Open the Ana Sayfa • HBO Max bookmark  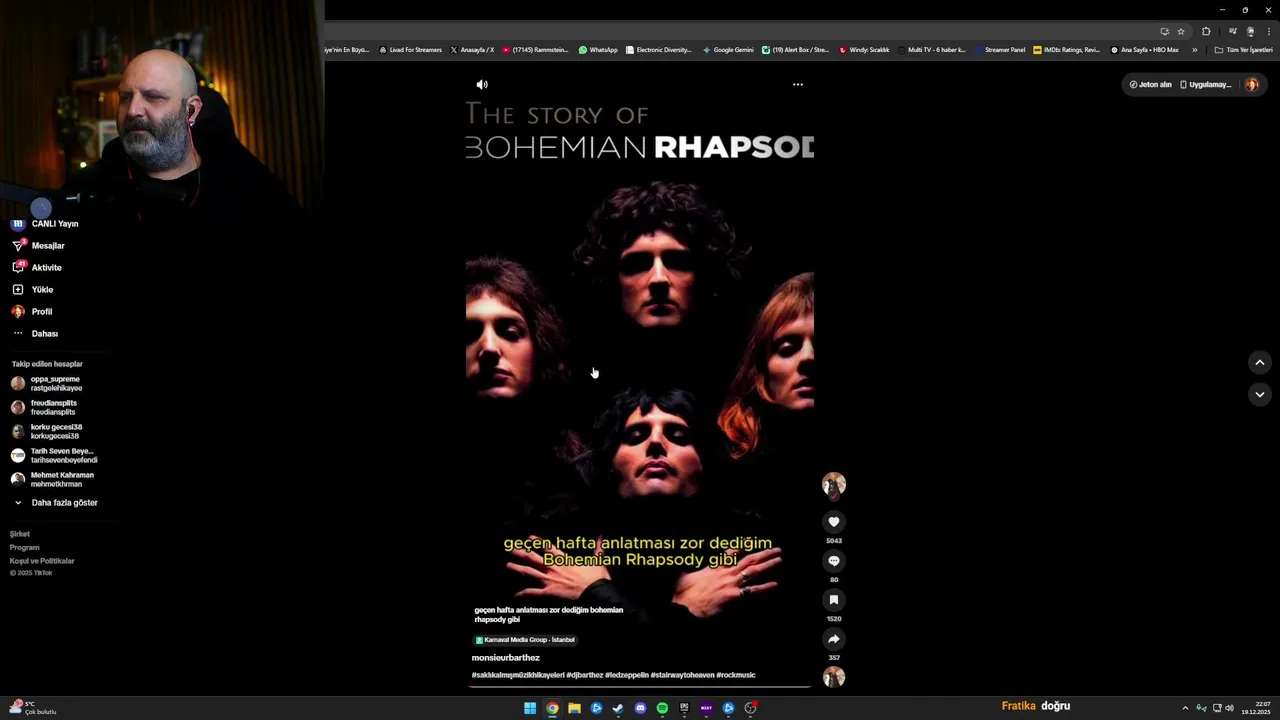(1145, 50)
